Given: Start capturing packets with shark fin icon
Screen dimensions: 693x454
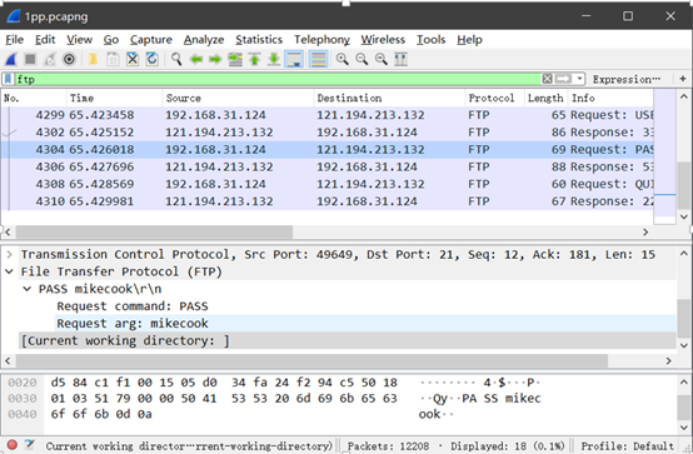Looking at the screenshot, I should click(x=11, y=59).
